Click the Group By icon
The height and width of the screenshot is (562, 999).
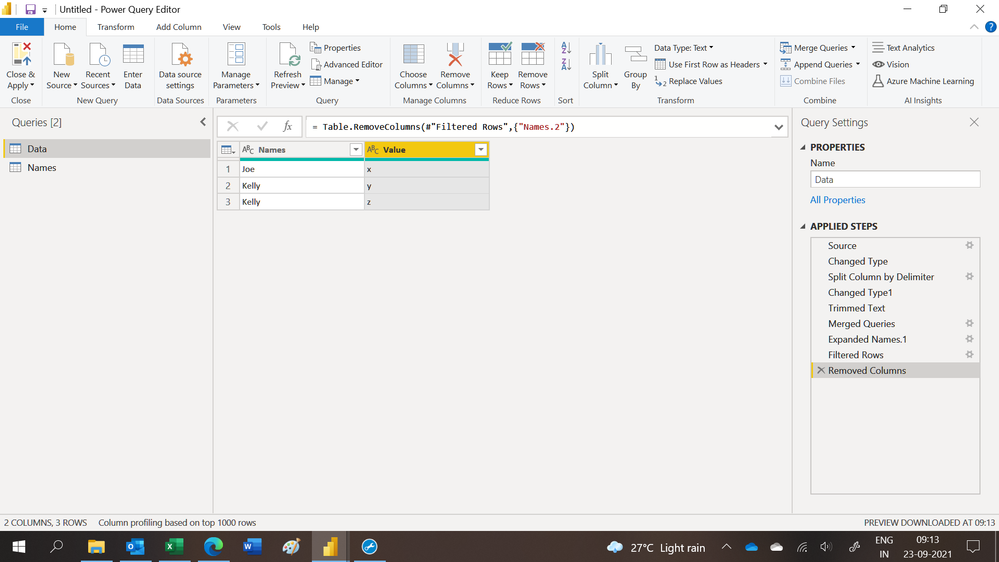click(x=635, y=55)
